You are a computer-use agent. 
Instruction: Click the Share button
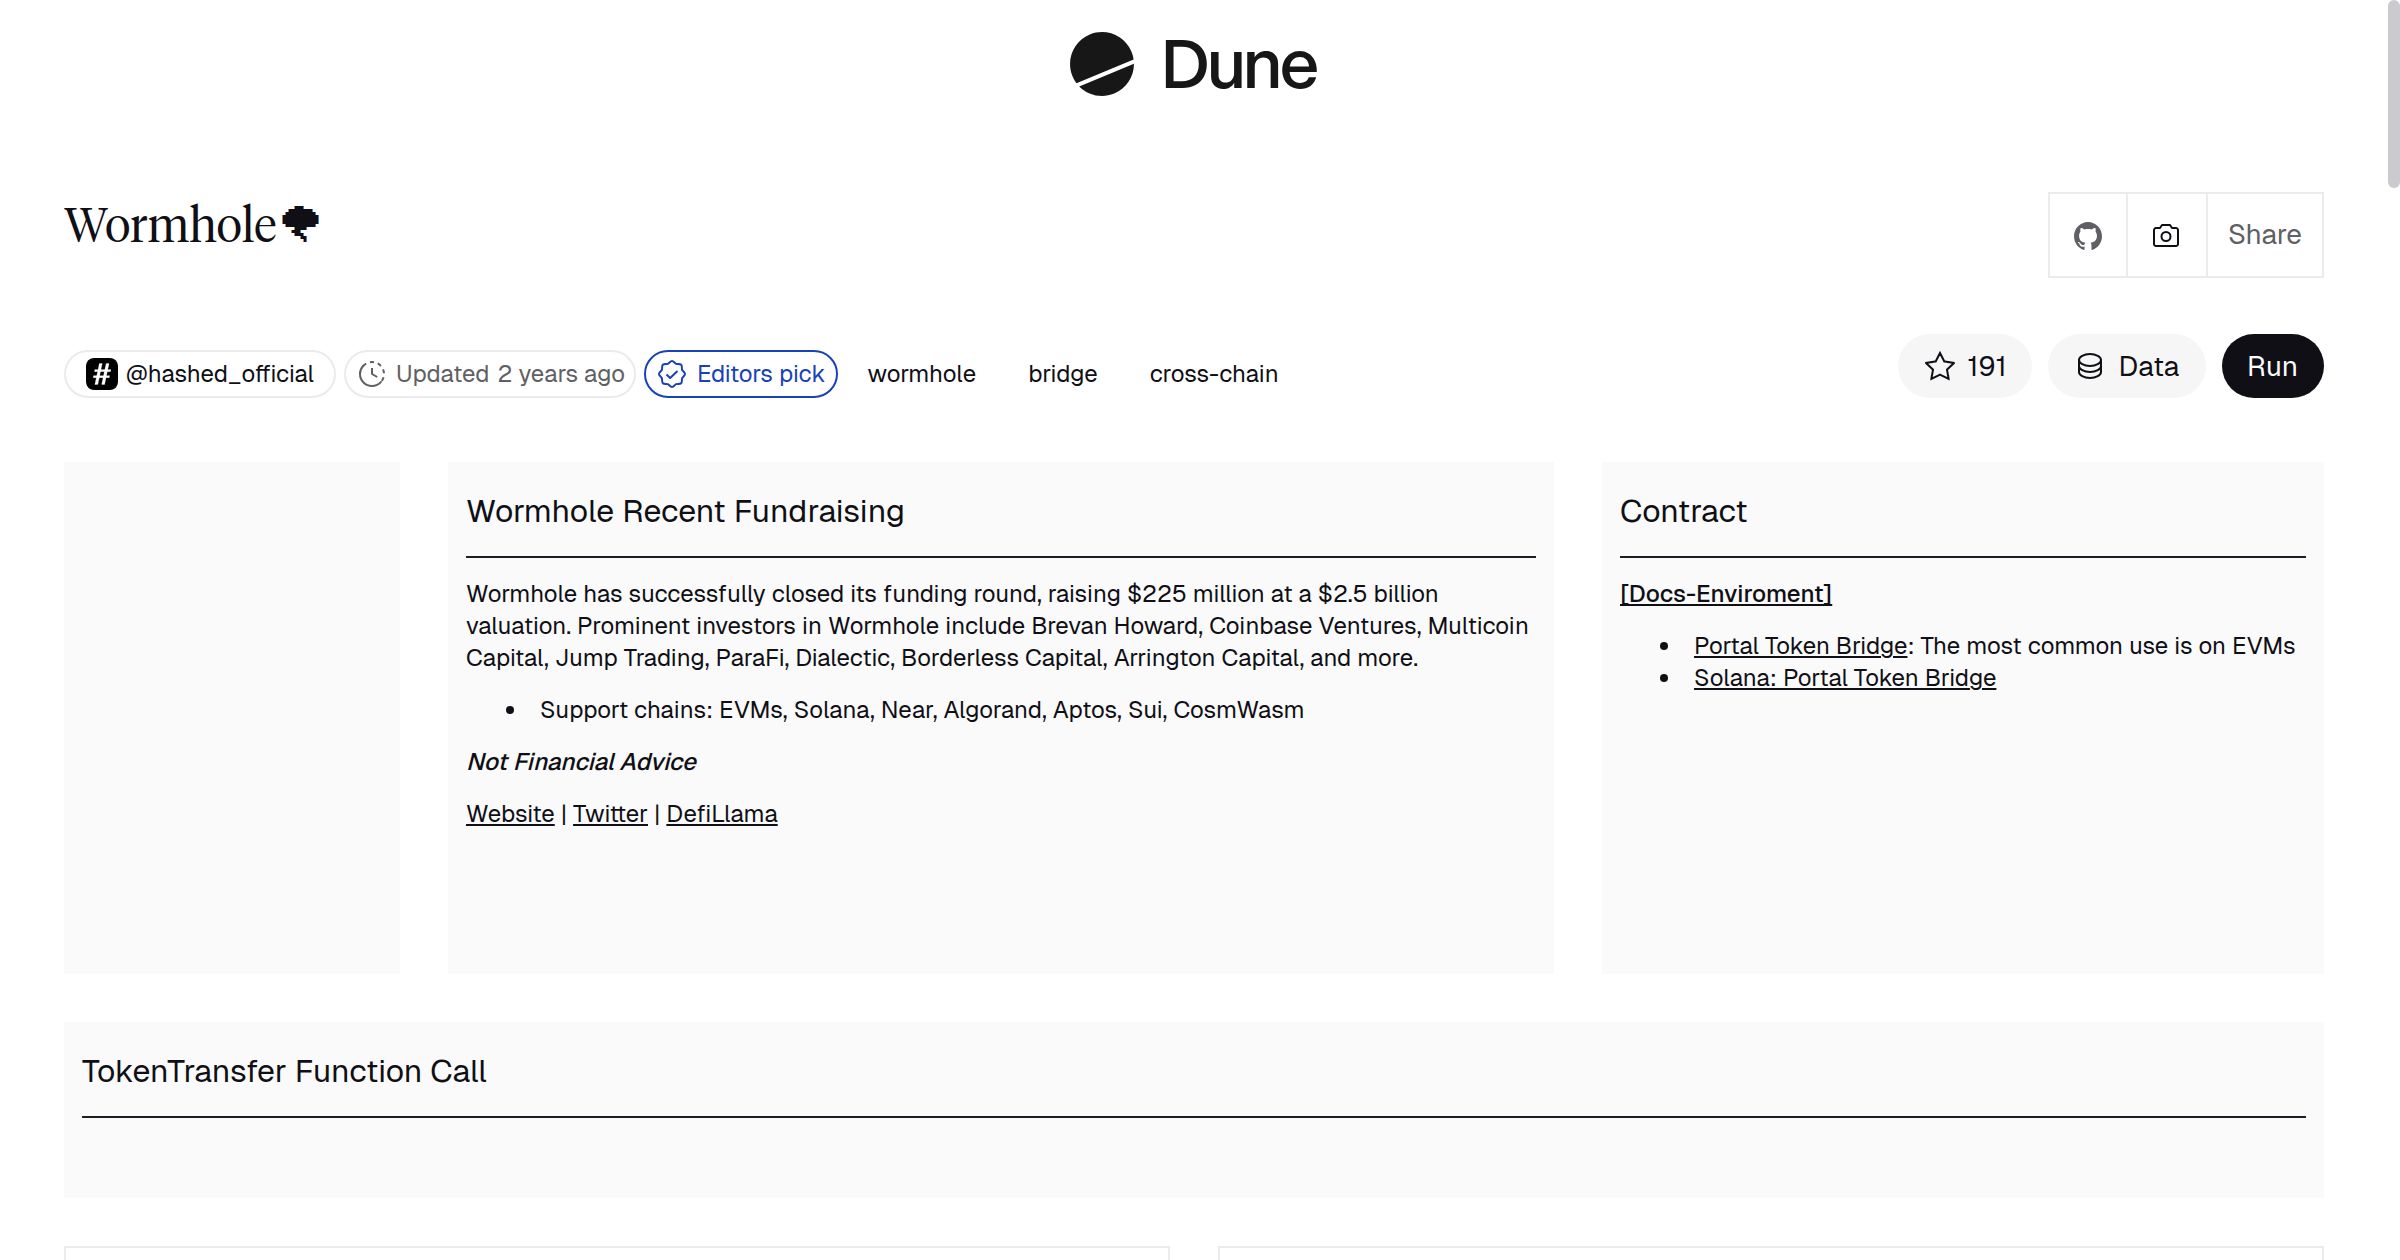(x=2264, y=236)
